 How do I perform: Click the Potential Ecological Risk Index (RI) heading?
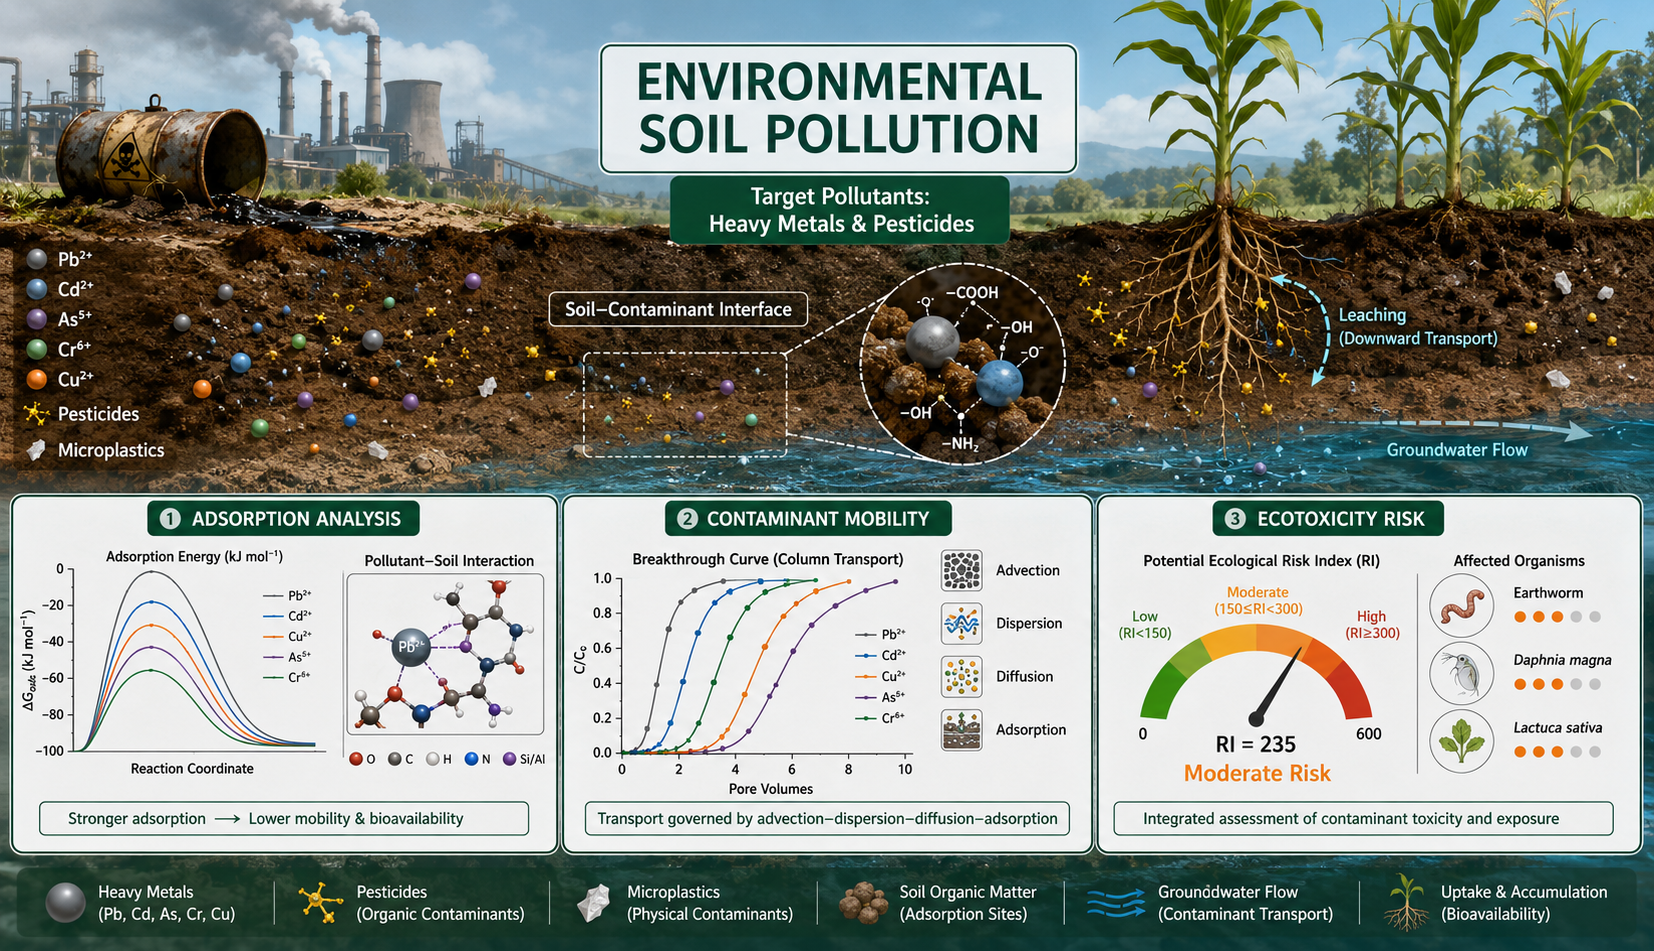(1261, 561)
